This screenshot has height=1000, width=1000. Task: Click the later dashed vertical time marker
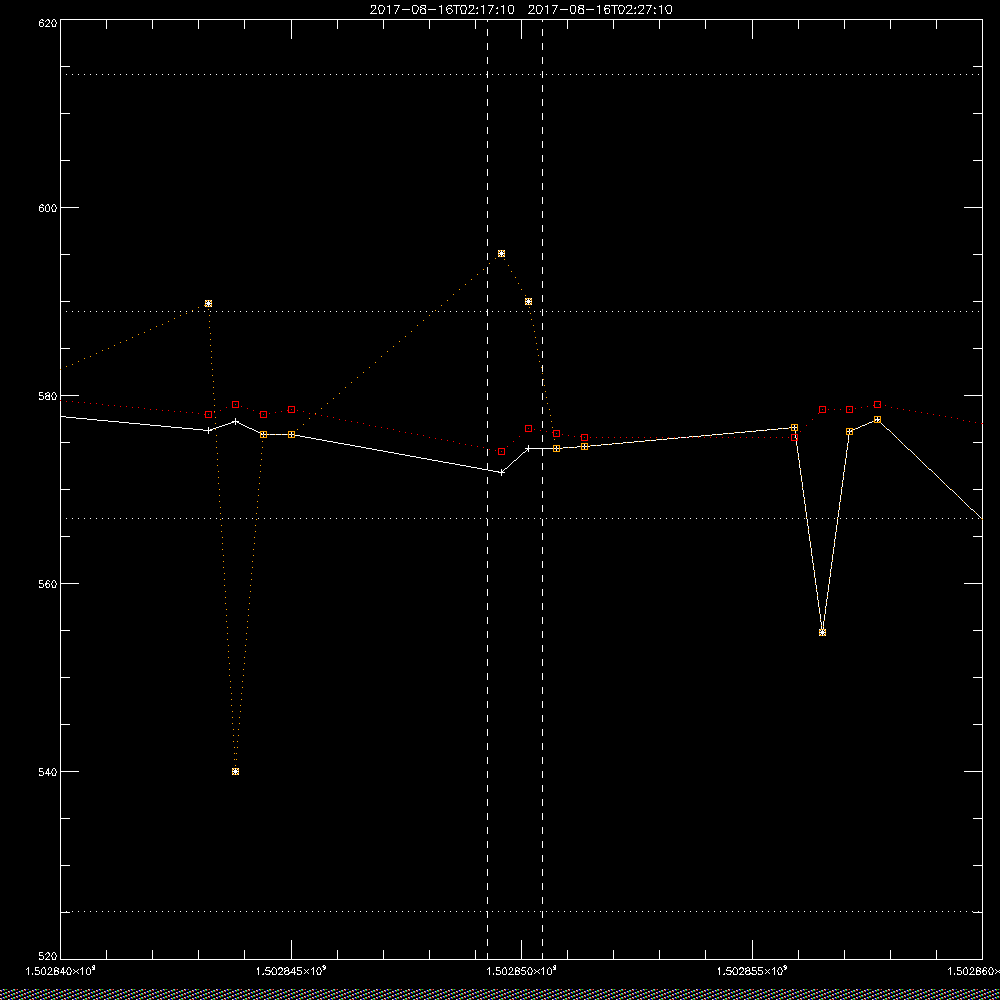[x=543, y=488]
